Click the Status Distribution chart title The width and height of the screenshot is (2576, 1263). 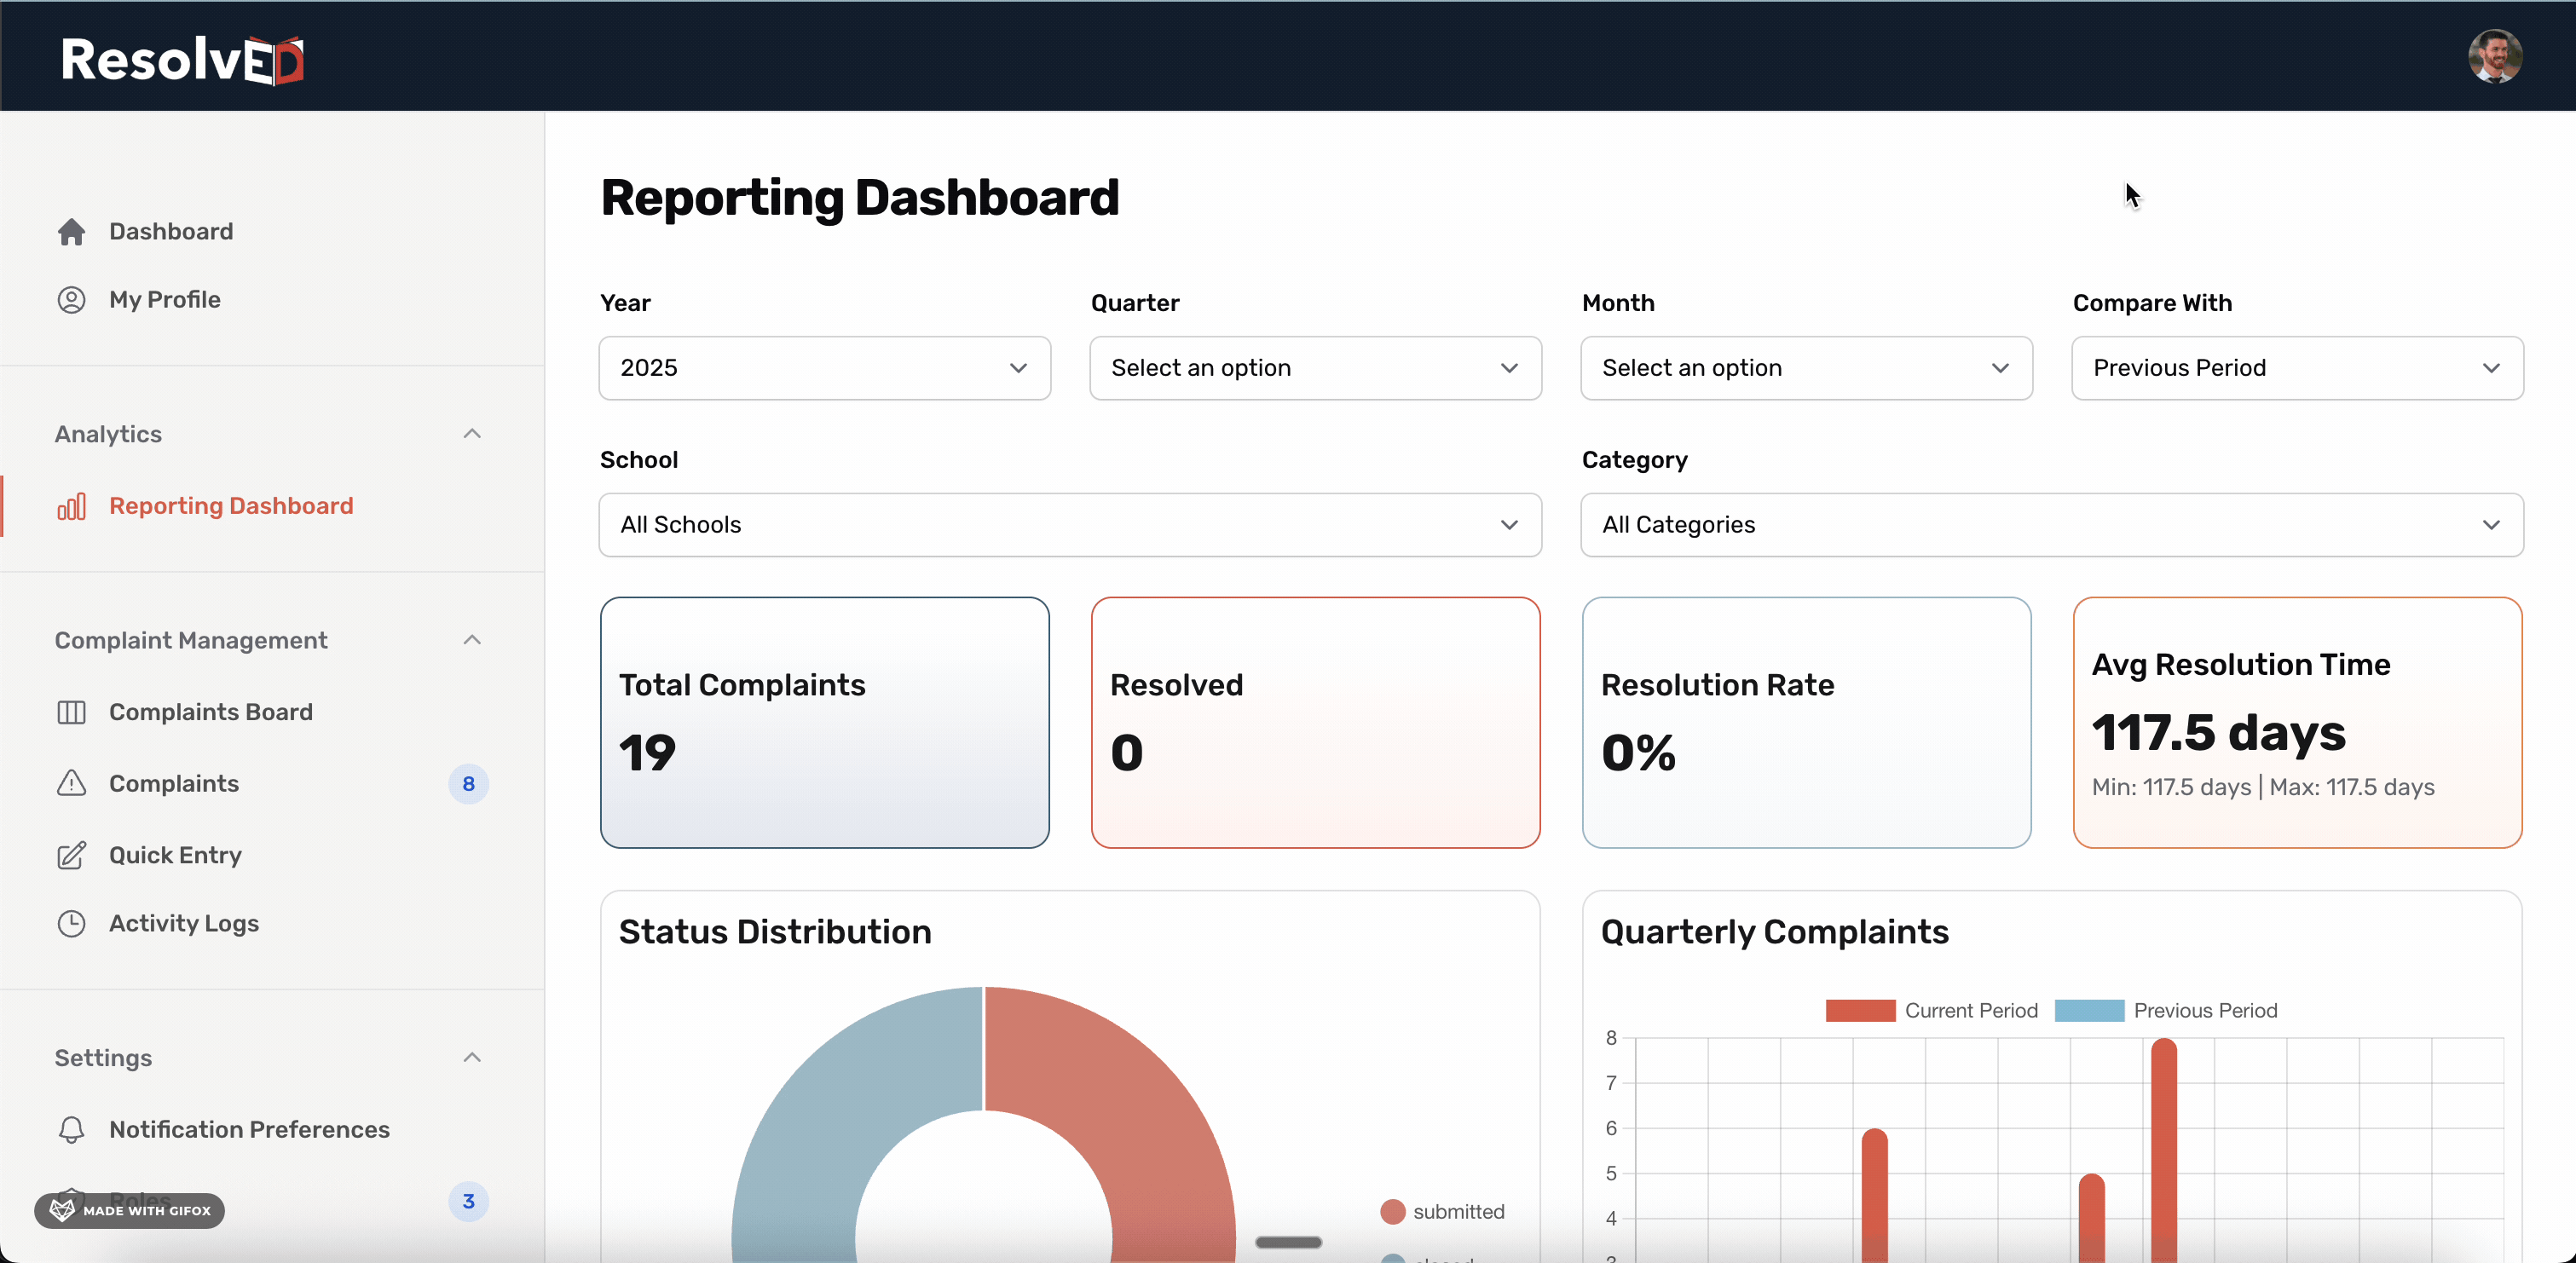775,932
